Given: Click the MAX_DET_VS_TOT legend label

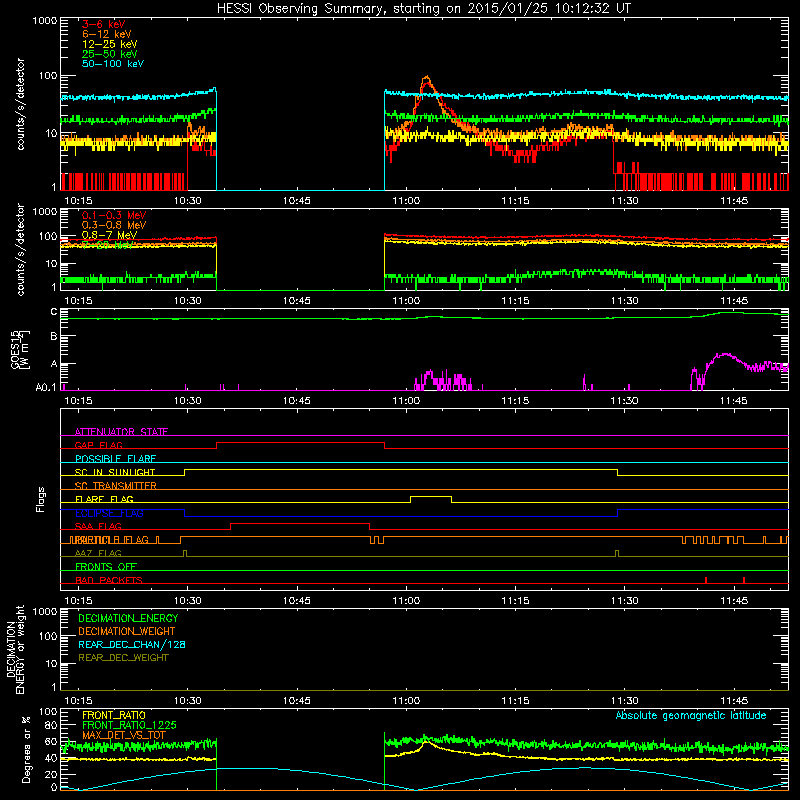Looking at the screenshot, I should pos(124,735).
